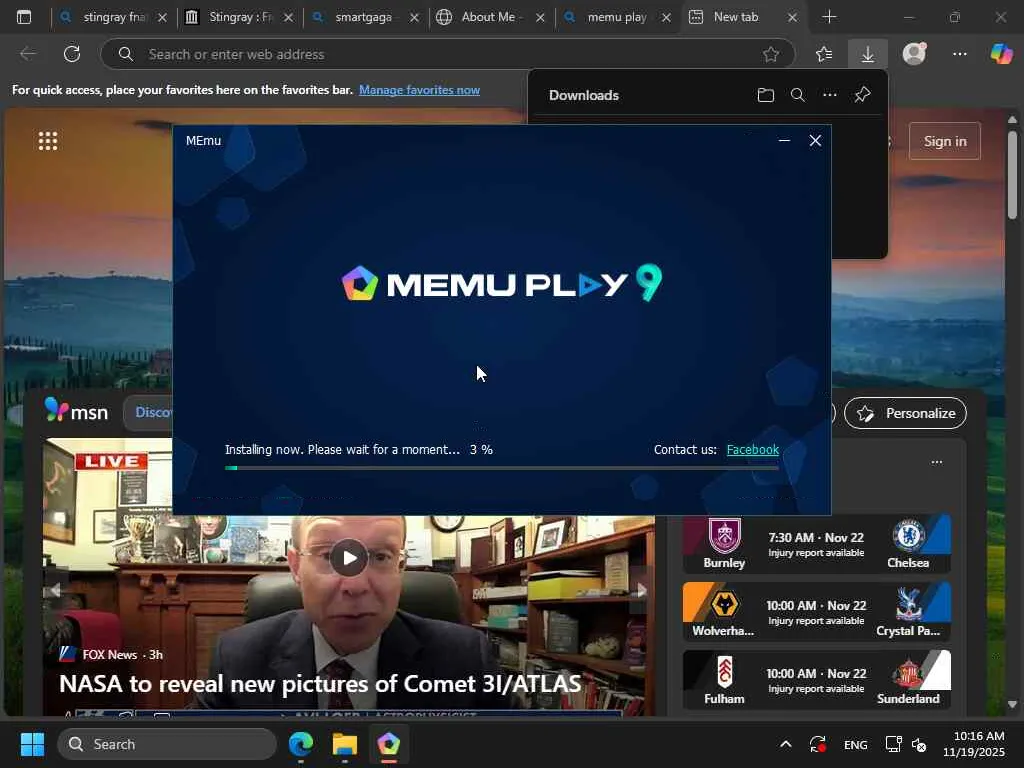Click the Personalize button

(905, 413)
